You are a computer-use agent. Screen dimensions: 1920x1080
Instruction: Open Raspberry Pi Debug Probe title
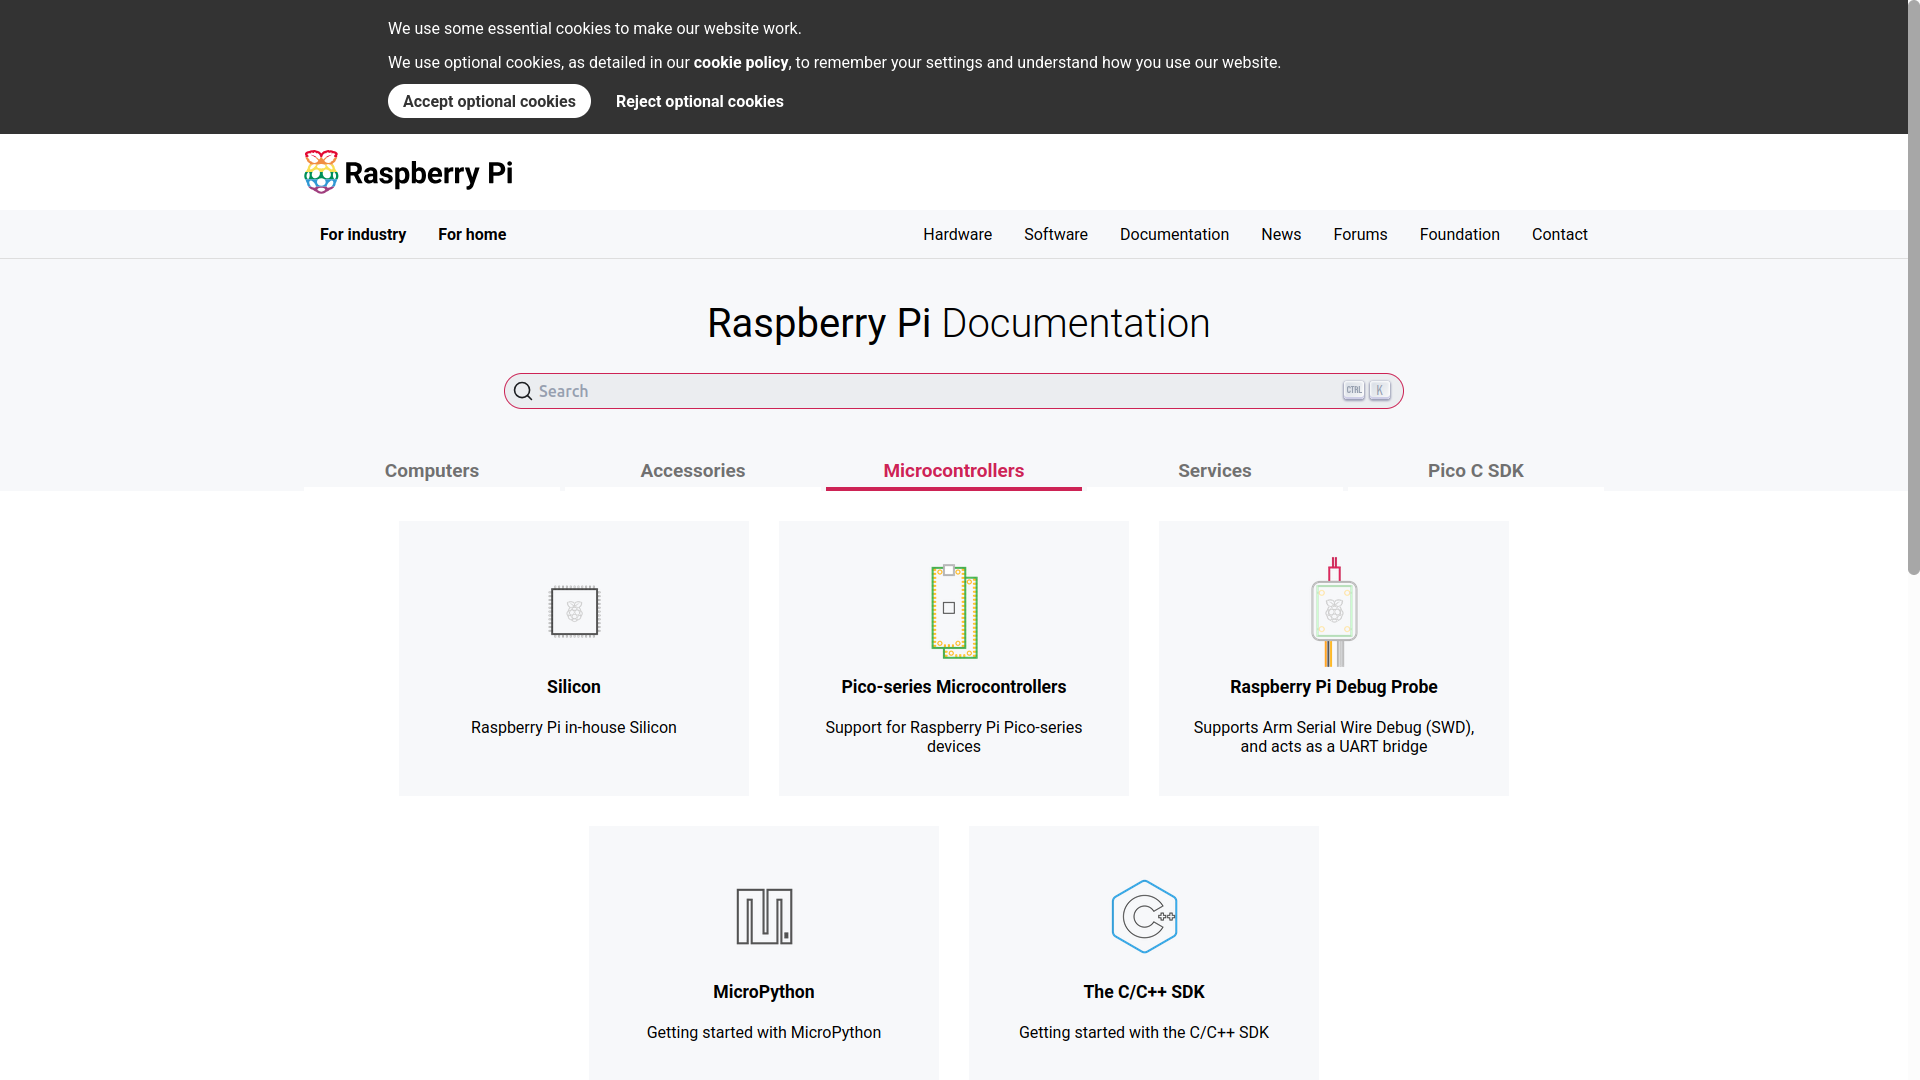click(x=1334, y=687)
